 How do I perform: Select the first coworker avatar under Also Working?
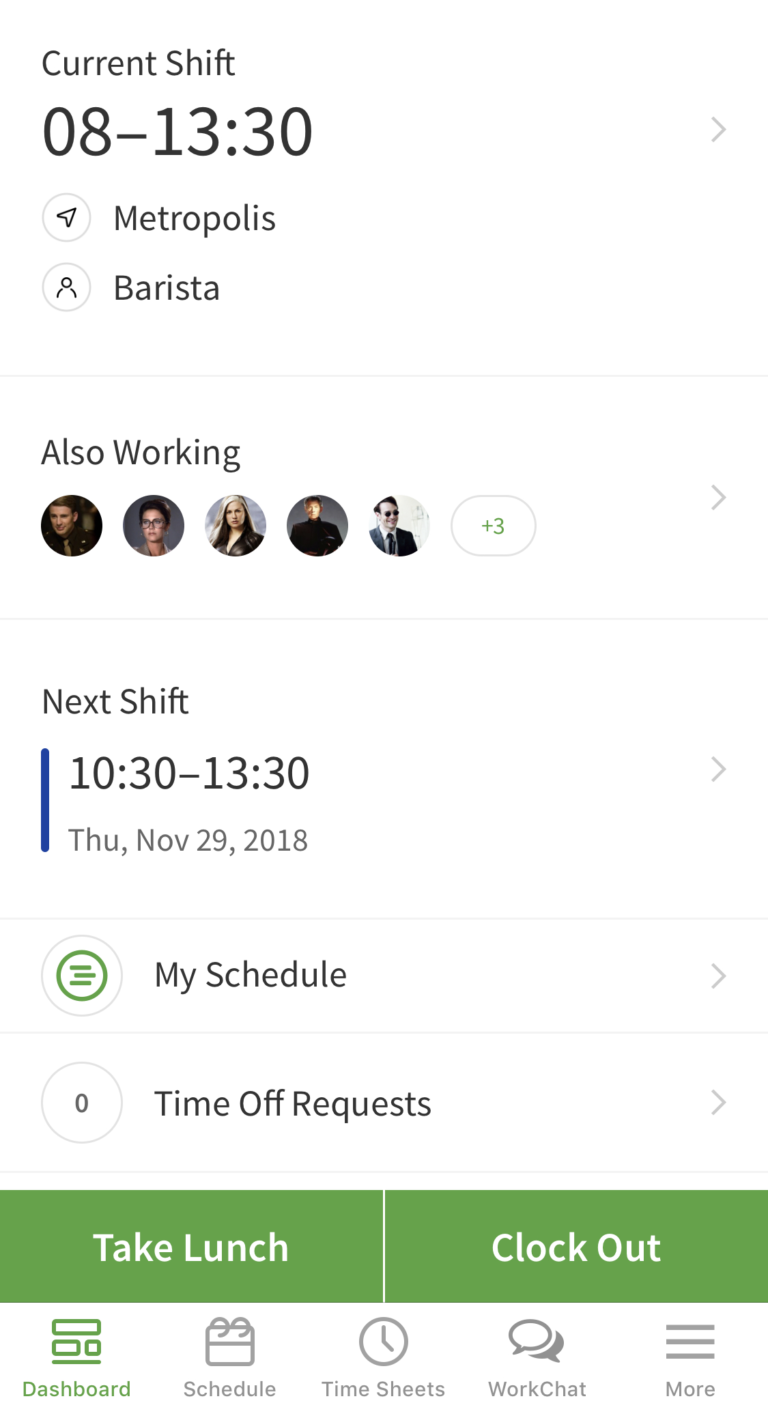[x=71, y=524]
